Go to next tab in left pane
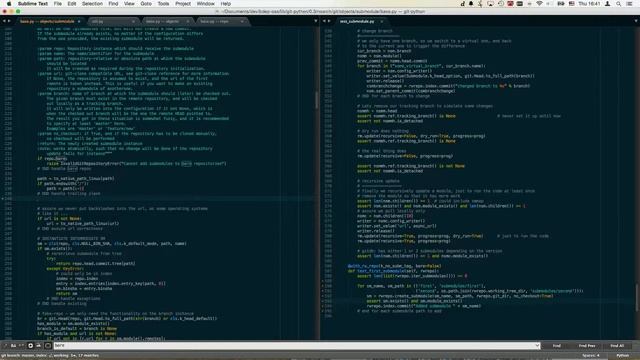 point(9,21)
